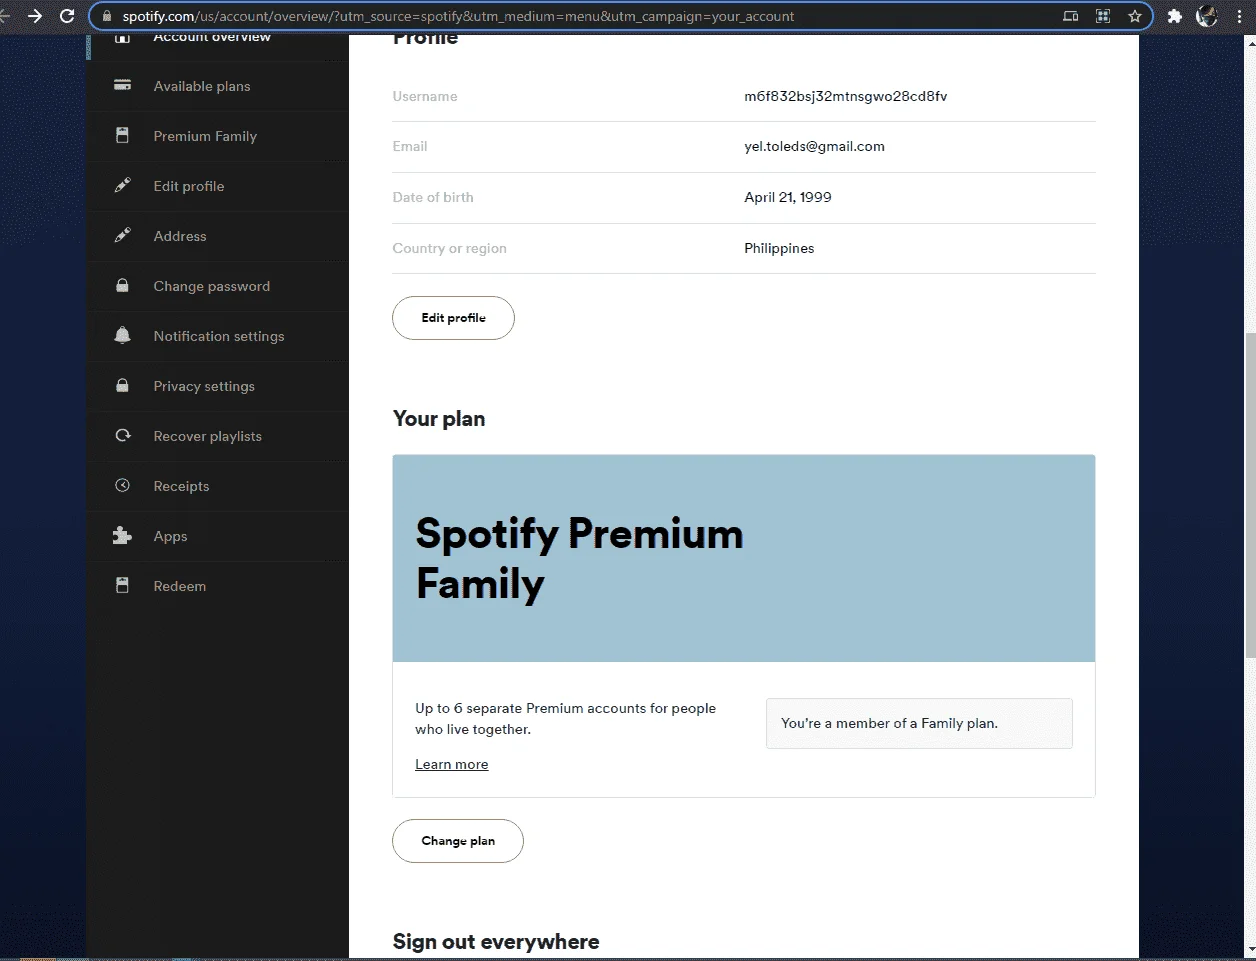
Task: Click the username m6f832bsj32mtnsgwo28cd8fv
Action: click(x=845, y=96)
